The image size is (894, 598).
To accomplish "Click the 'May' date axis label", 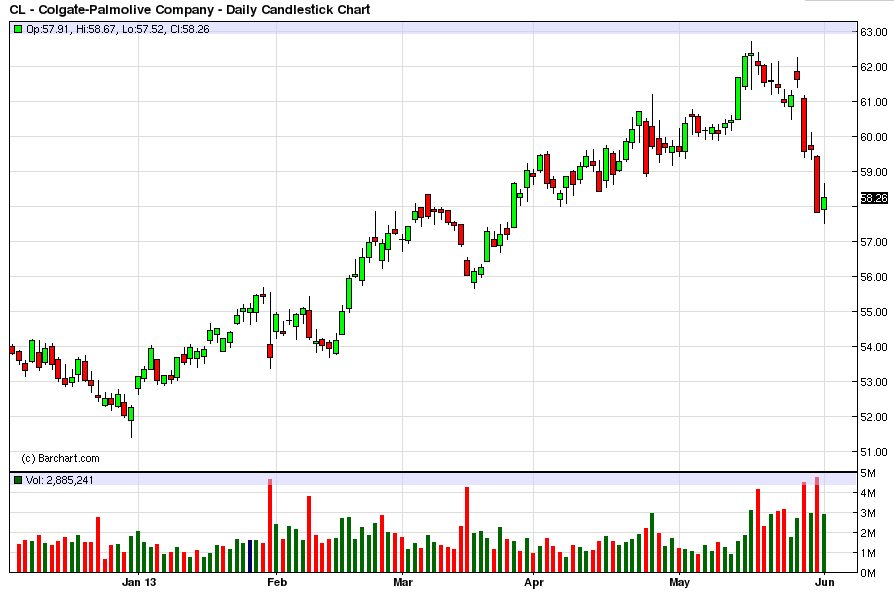I will (679, 583).
